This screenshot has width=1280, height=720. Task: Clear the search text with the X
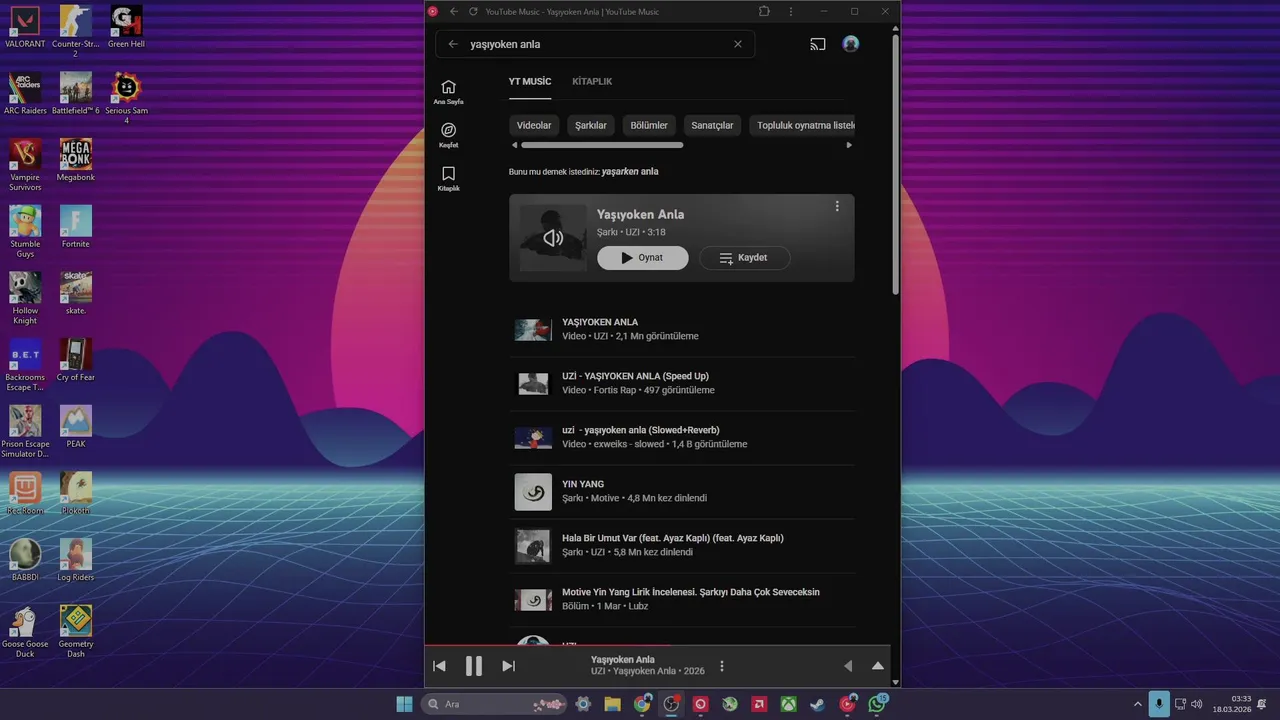(x=738, y=44)
